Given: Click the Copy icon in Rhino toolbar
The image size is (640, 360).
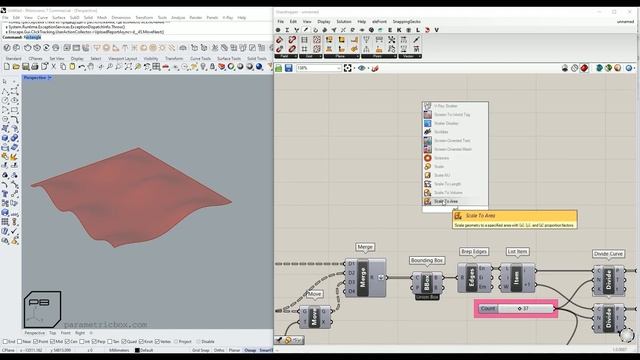Looking at the screenshot, I should [63, 67].
